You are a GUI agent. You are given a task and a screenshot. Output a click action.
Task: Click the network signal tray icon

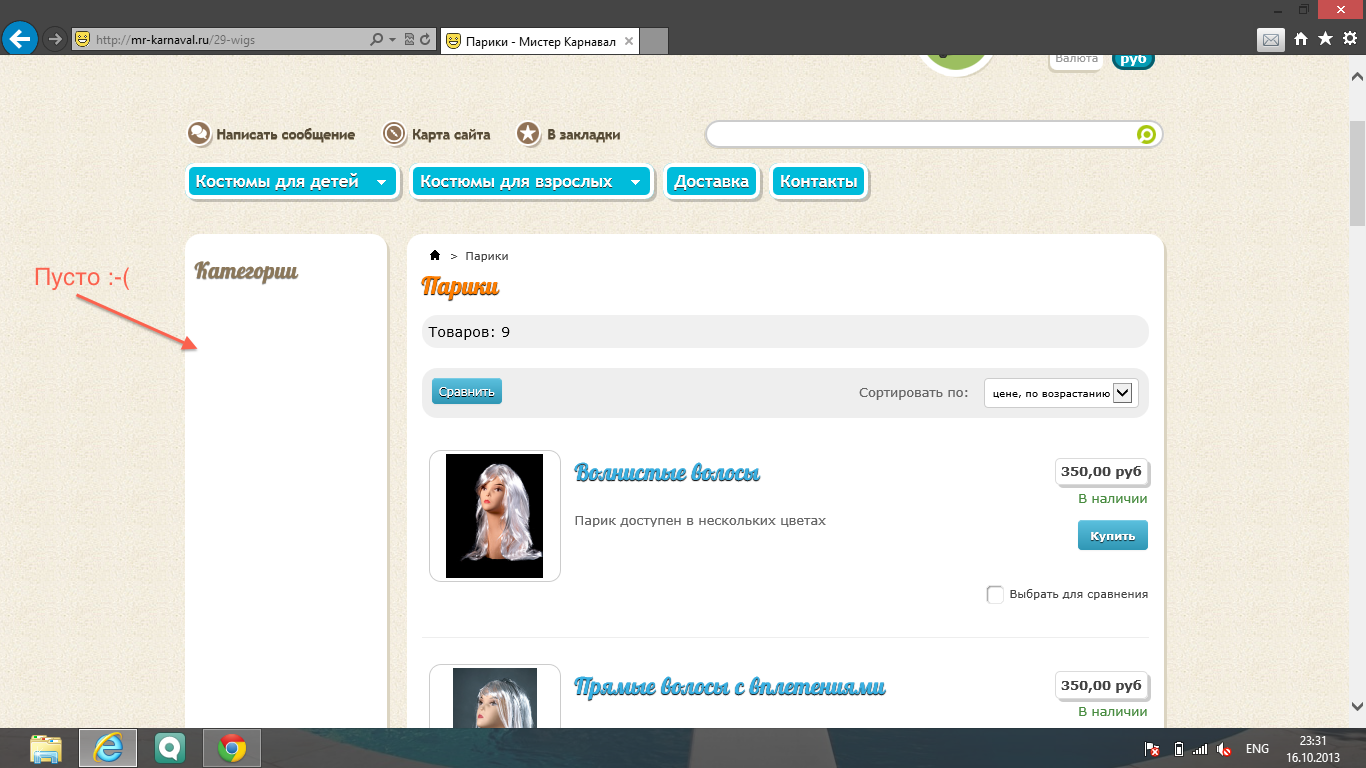(1200, 749)
